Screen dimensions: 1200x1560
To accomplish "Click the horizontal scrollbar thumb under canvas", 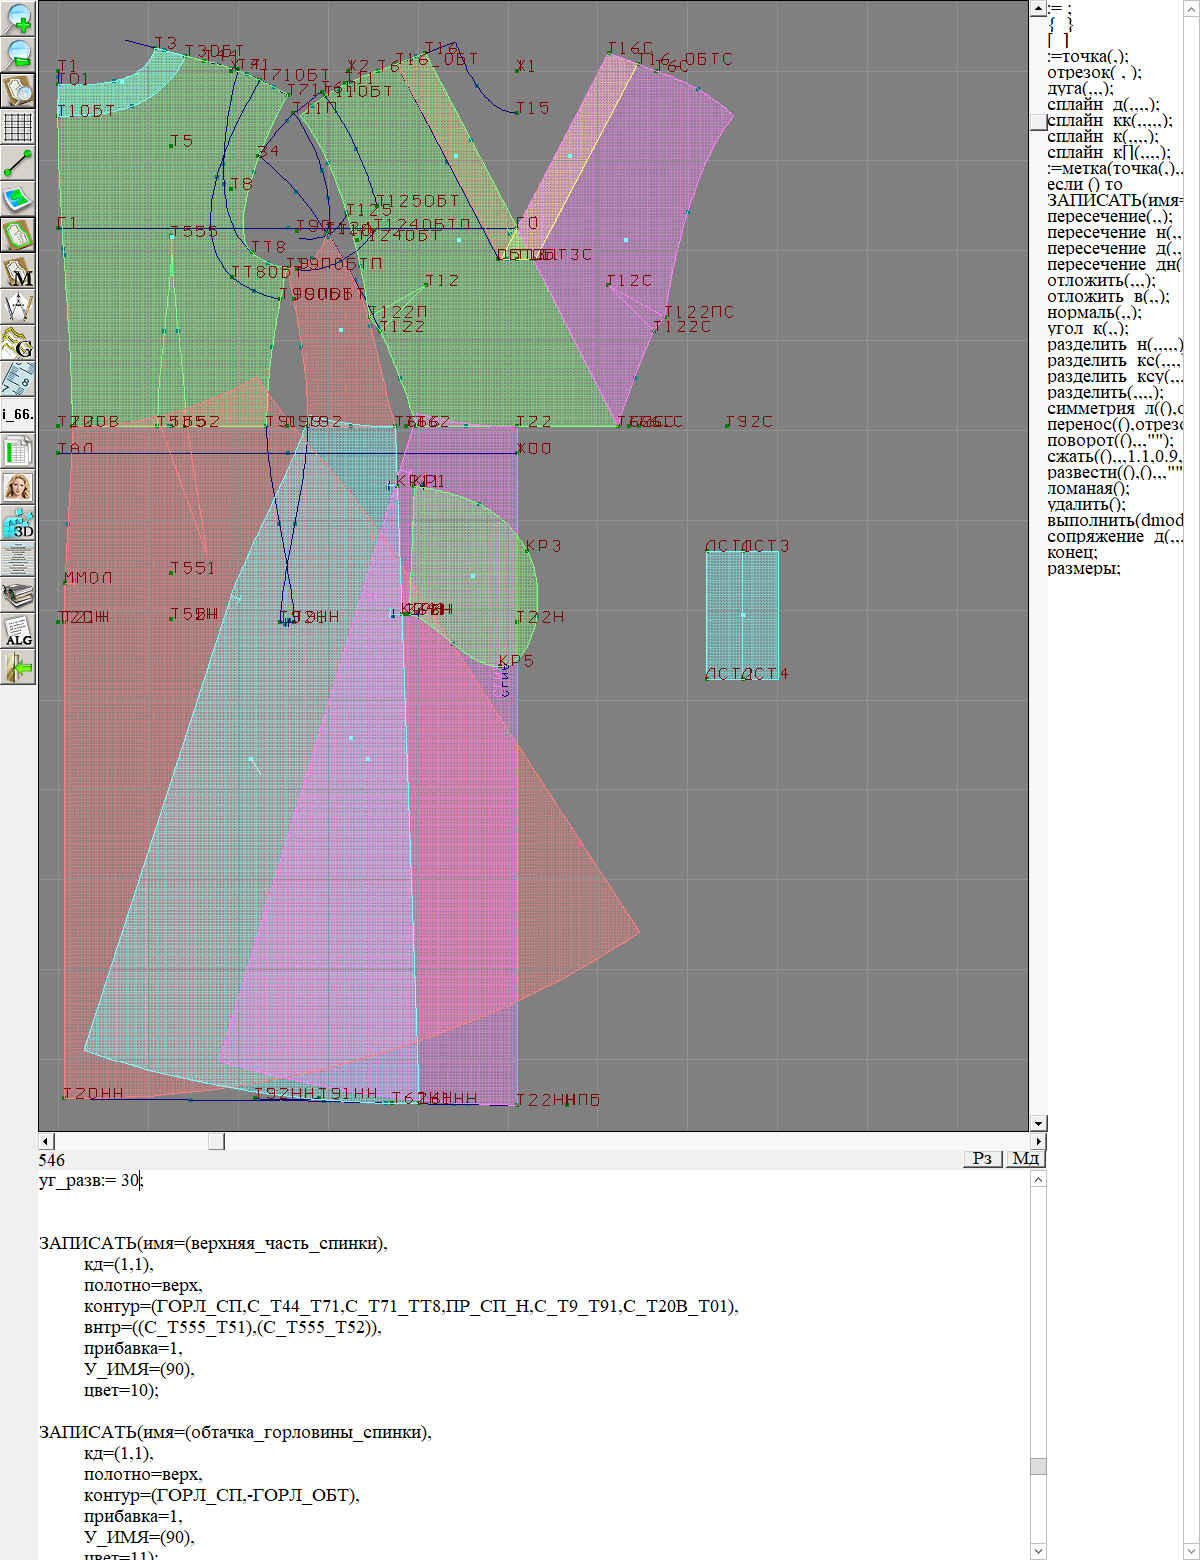I will pos(216,1141).
